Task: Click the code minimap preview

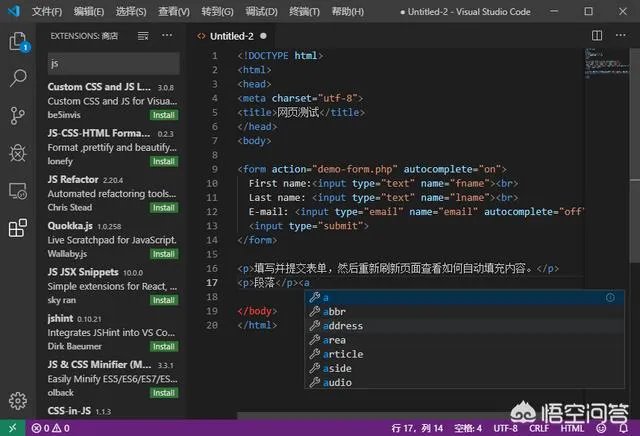Action: pos(607,63)
